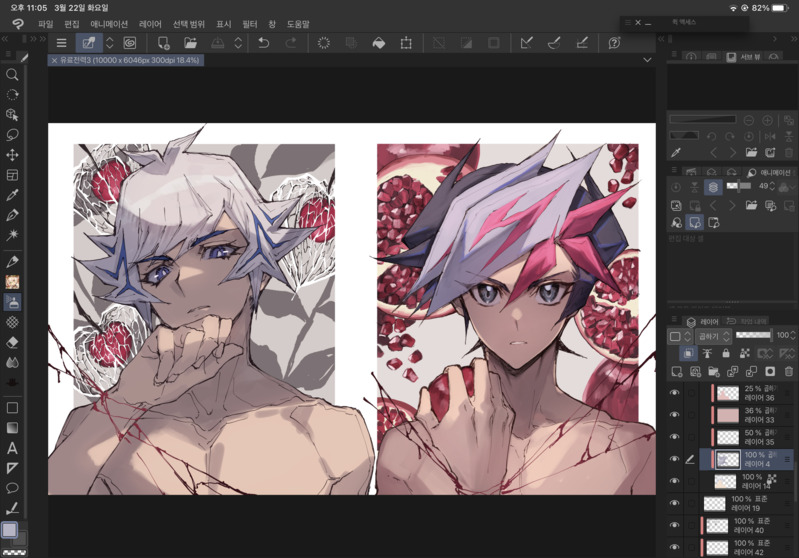The height and width of the screenshot is (558, 799).
Task: Hide layer 레이어 33
Action: click(x=675, y=415)
